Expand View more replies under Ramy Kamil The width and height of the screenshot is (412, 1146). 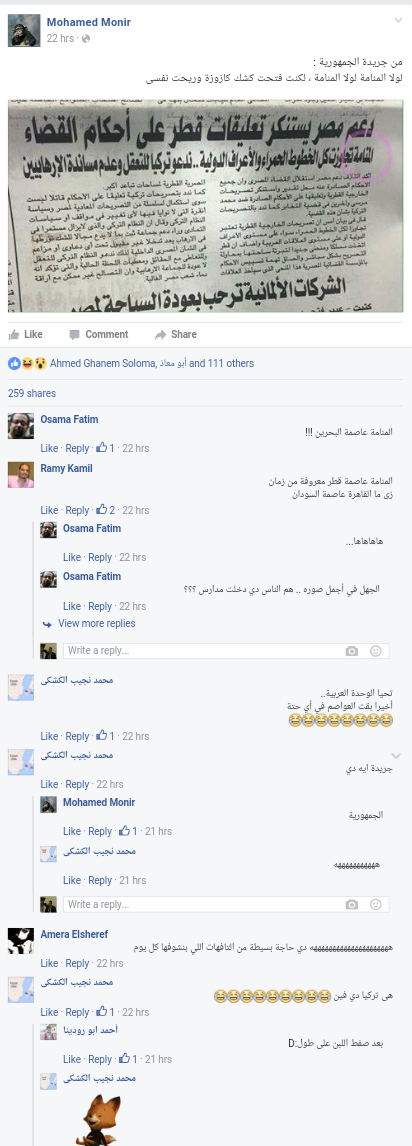(96, 623)
